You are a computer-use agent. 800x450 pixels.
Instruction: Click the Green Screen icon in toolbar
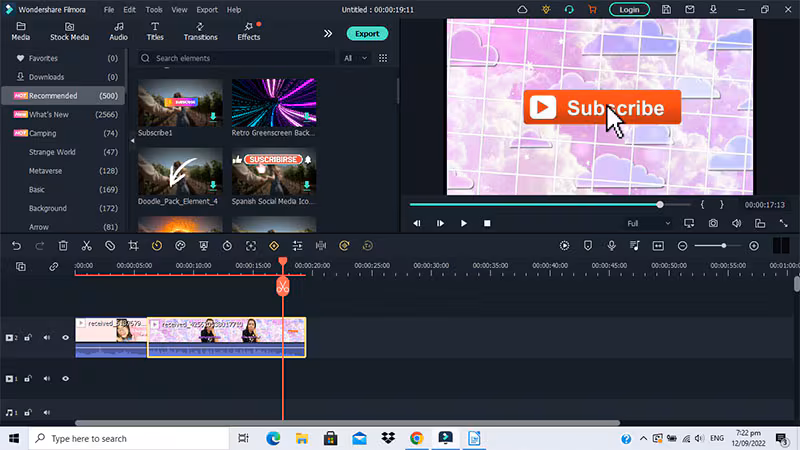pos(204,246)
